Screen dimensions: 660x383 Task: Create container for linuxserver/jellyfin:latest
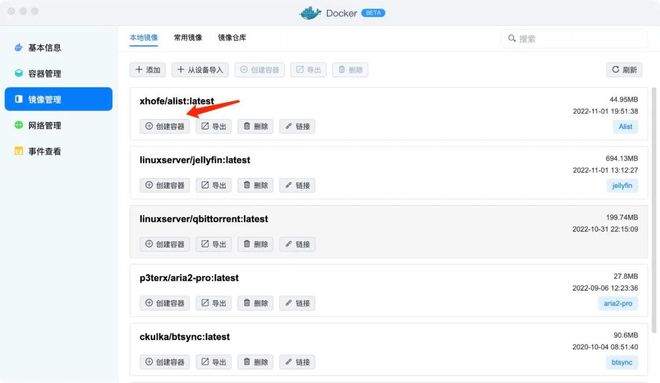tap(165, 185)
